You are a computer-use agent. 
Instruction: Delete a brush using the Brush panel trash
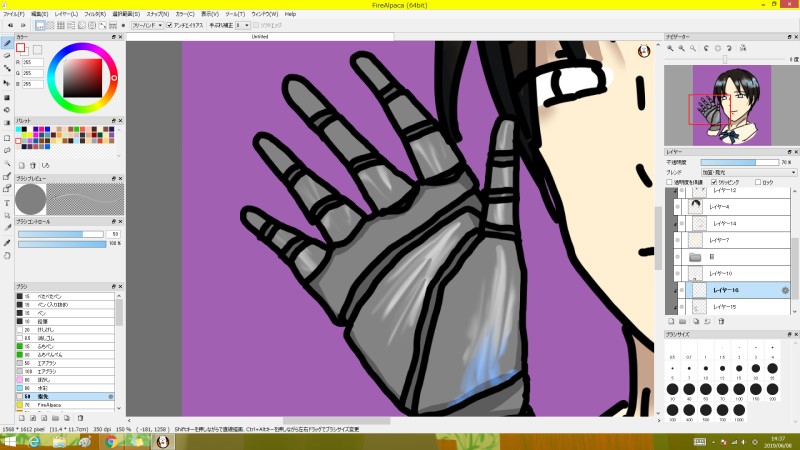(80, 418)
